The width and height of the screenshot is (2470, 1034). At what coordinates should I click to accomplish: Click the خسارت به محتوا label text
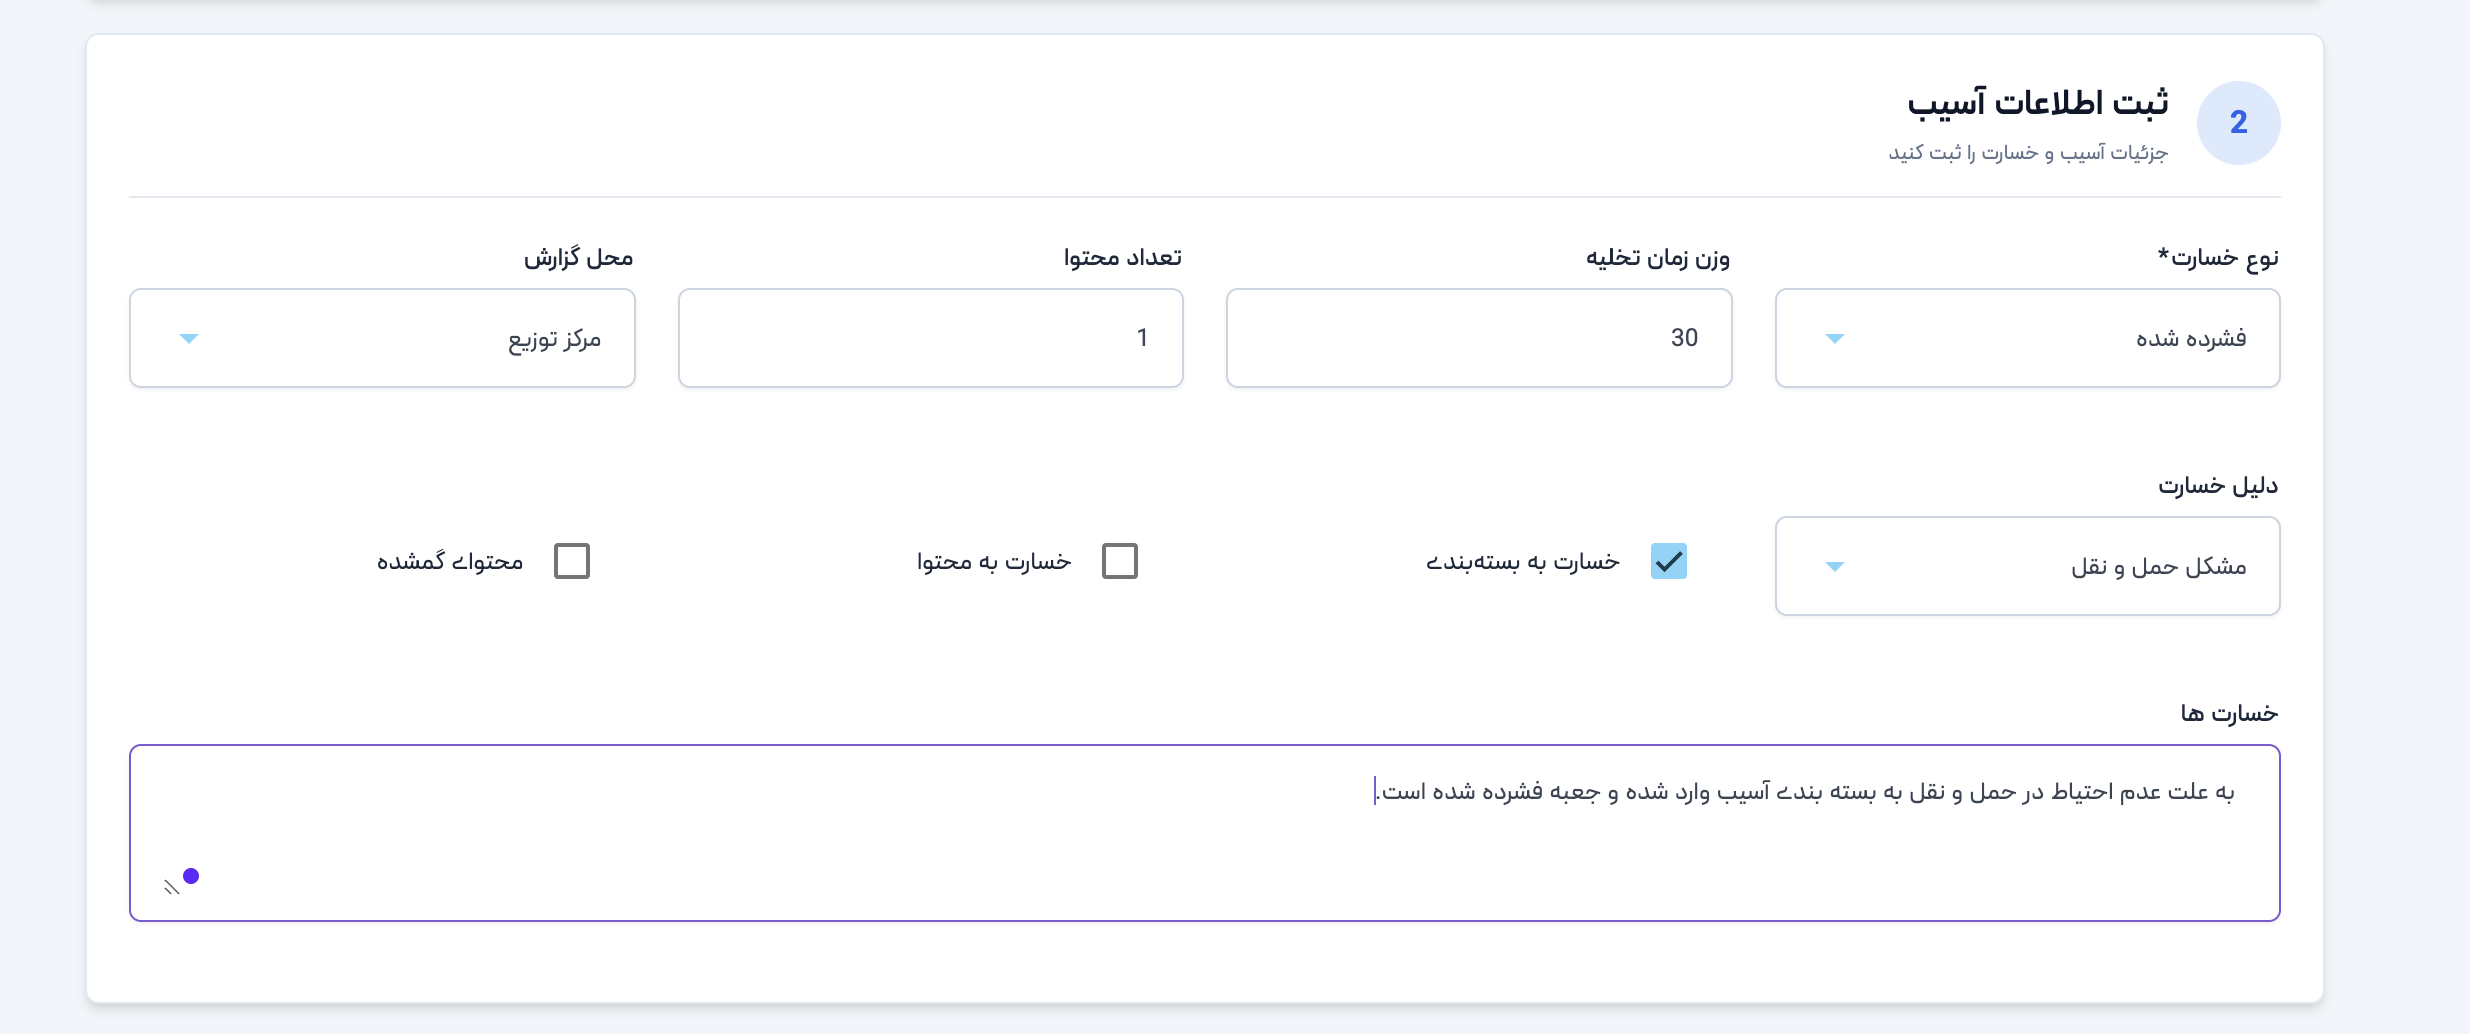coord(993,562)
